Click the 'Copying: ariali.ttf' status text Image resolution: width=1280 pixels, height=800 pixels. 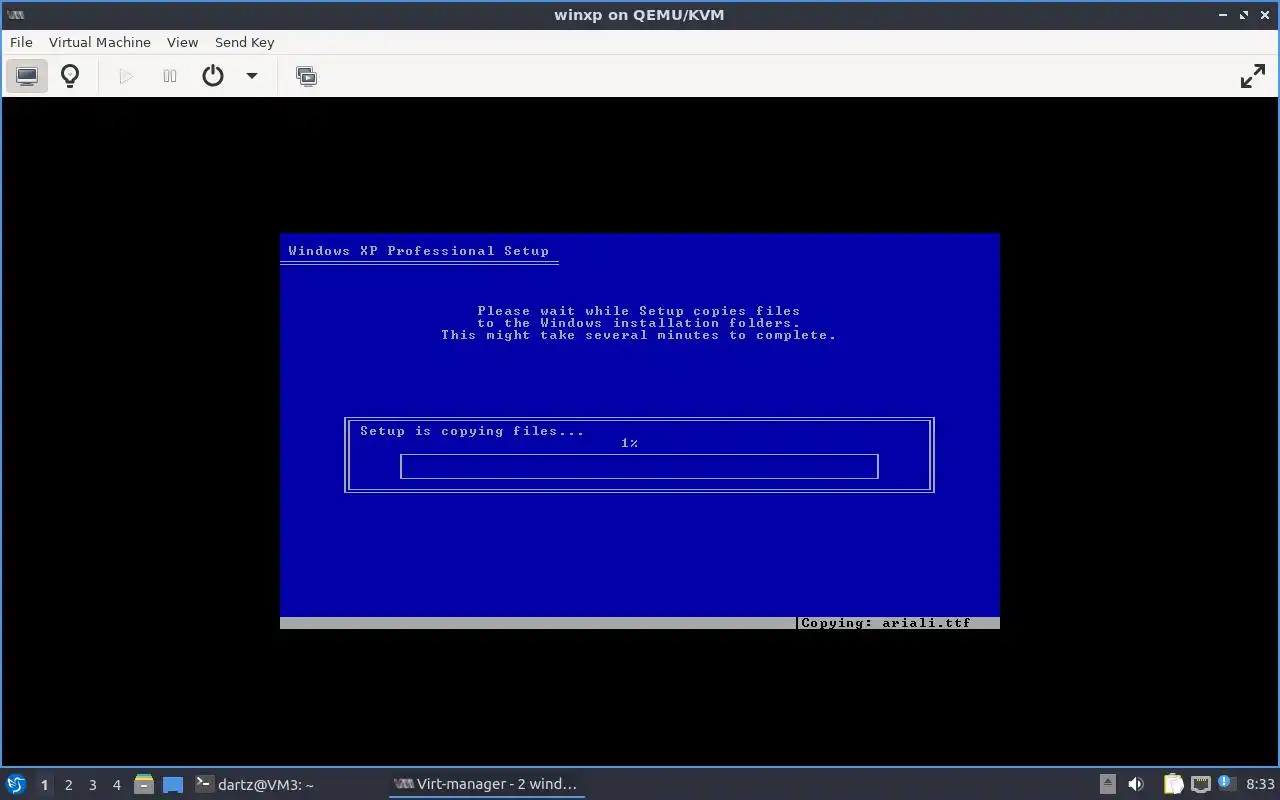(x=885, y=623)
